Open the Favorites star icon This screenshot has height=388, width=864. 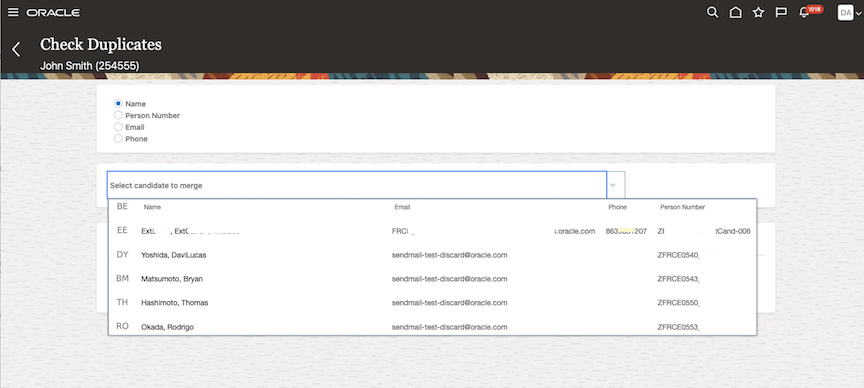758,12
